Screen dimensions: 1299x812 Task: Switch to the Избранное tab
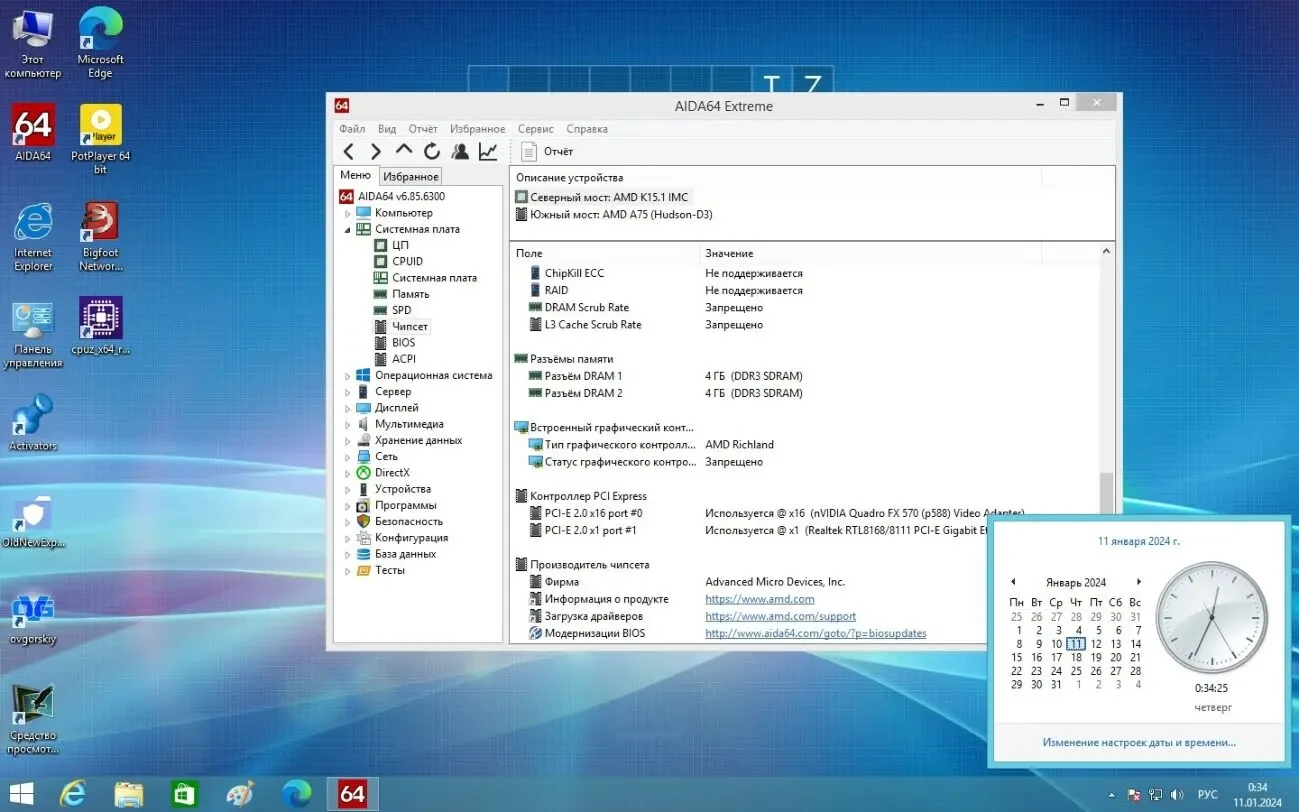(410, 175)
